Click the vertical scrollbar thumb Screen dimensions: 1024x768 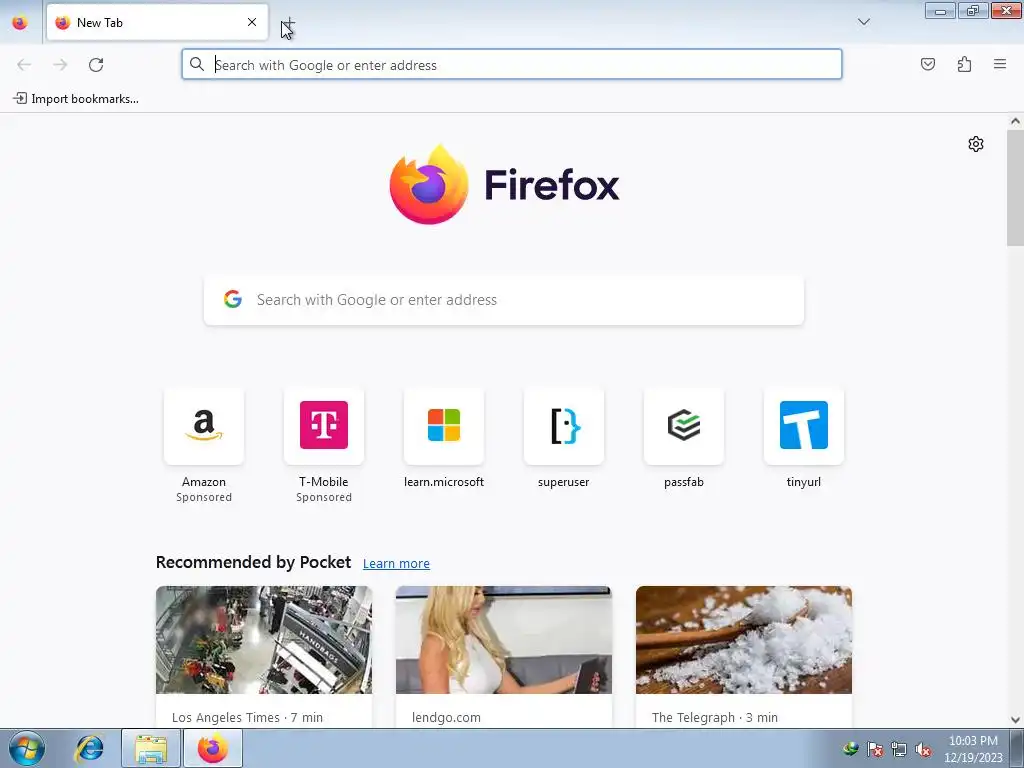pos(1015,187)
